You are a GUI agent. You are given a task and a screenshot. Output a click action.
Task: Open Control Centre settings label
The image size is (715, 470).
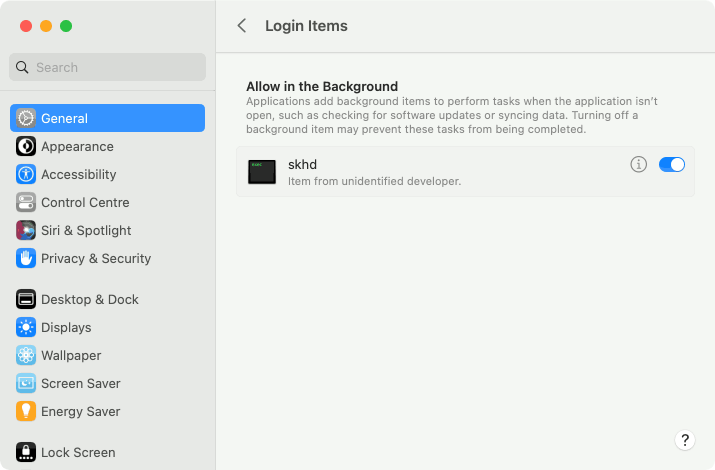pyautogui.click(x=85, y=202)
